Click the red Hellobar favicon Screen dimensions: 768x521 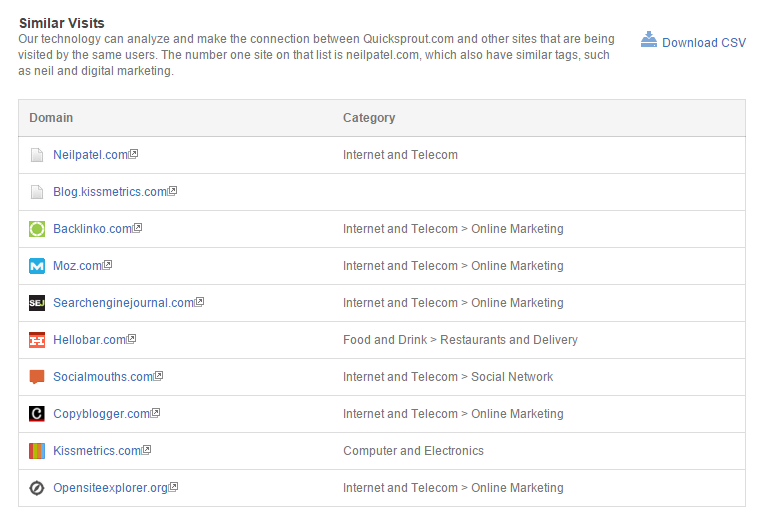click(37, 340)
